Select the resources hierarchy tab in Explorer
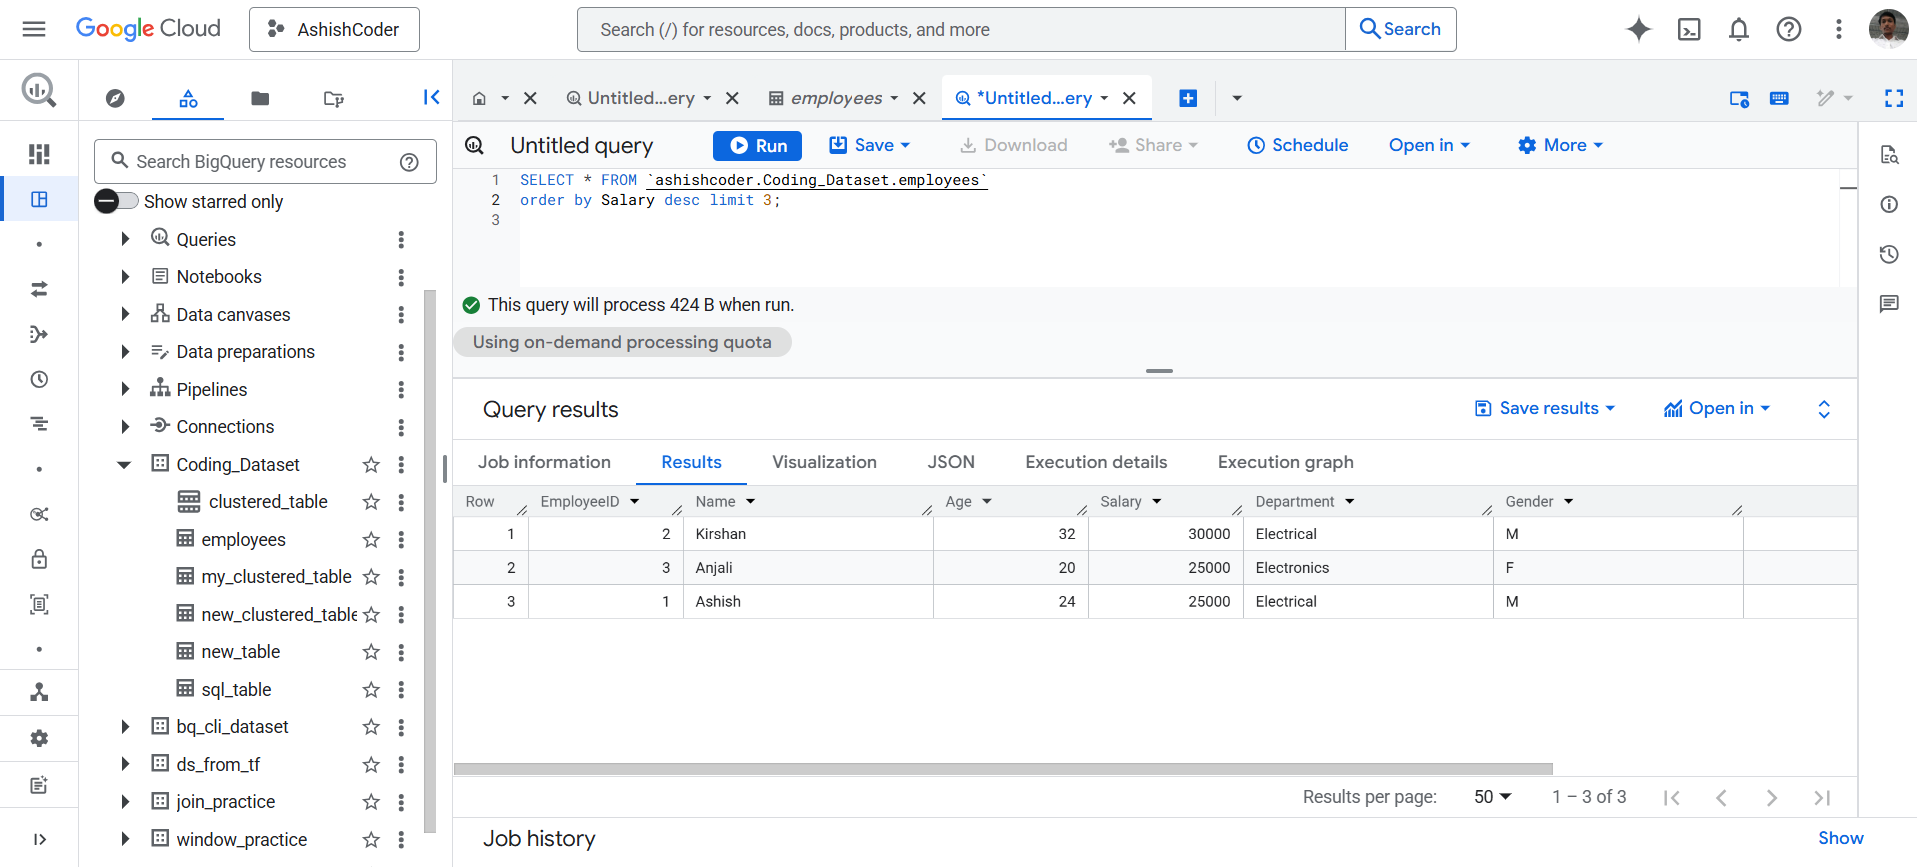This screenshot has height=867, width=1917. click(x=188, y=98)
